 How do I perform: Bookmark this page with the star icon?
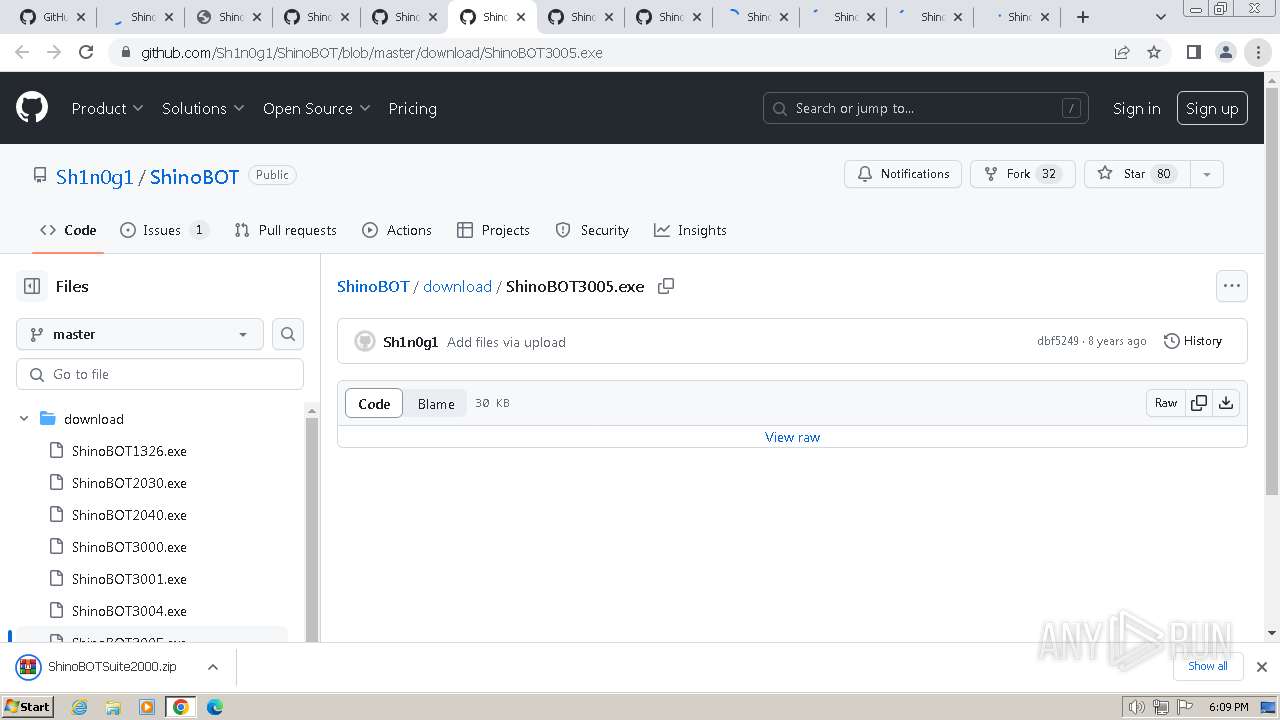1154,53
